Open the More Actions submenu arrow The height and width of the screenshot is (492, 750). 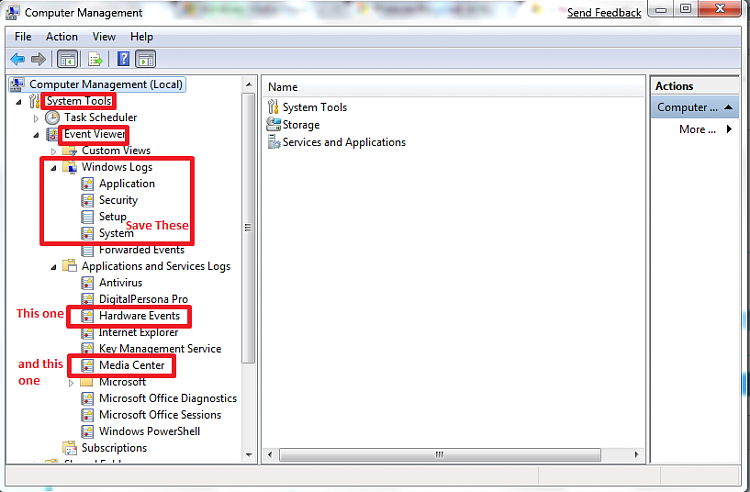[x=729, y=129]
